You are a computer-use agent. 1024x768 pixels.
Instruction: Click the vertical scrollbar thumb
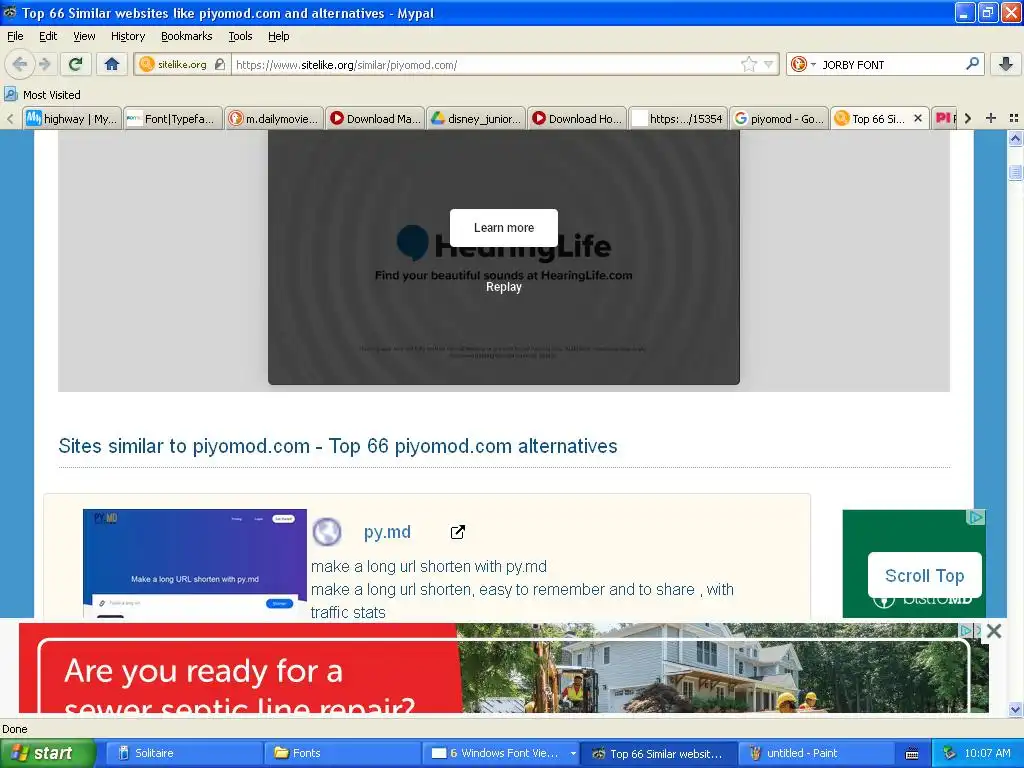coord(1015,171)
